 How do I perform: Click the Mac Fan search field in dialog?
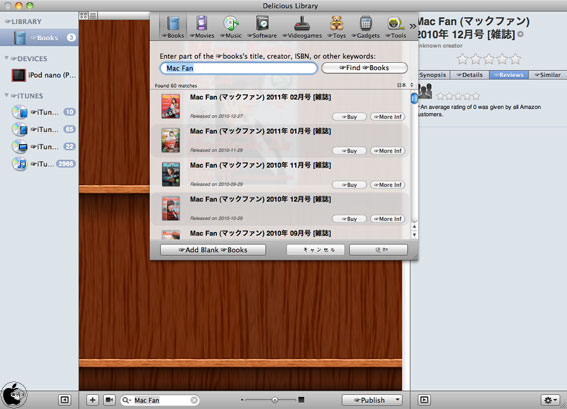(x=239, y=68)
